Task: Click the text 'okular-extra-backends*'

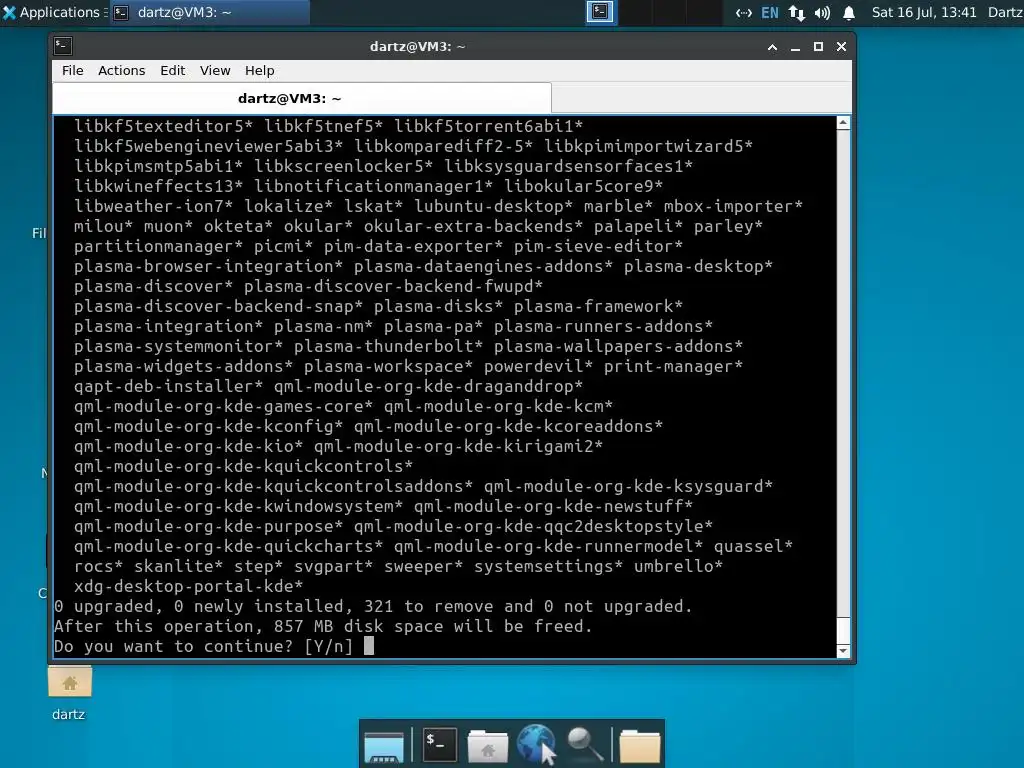Action: click(x=473, y=226)
